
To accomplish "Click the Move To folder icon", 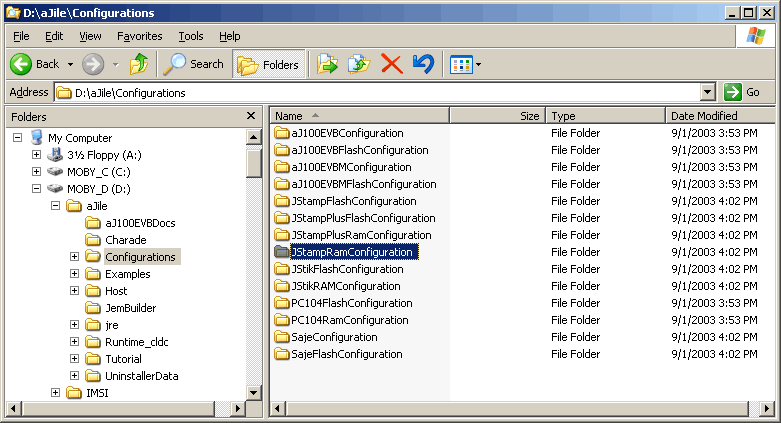I will point(327,64).
